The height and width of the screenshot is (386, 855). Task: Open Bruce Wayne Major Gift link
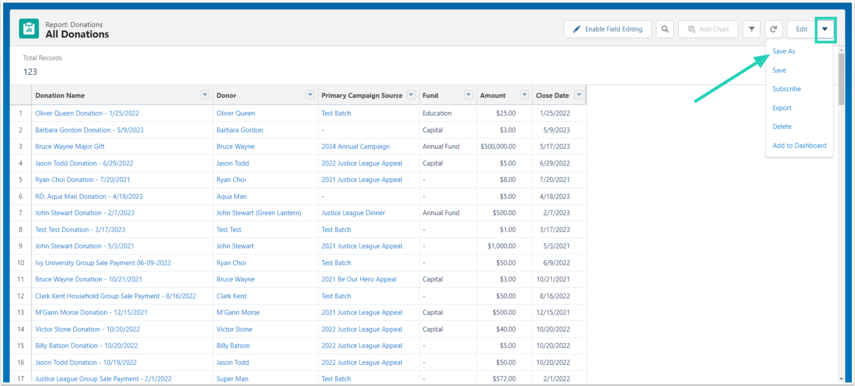[70, 147]
